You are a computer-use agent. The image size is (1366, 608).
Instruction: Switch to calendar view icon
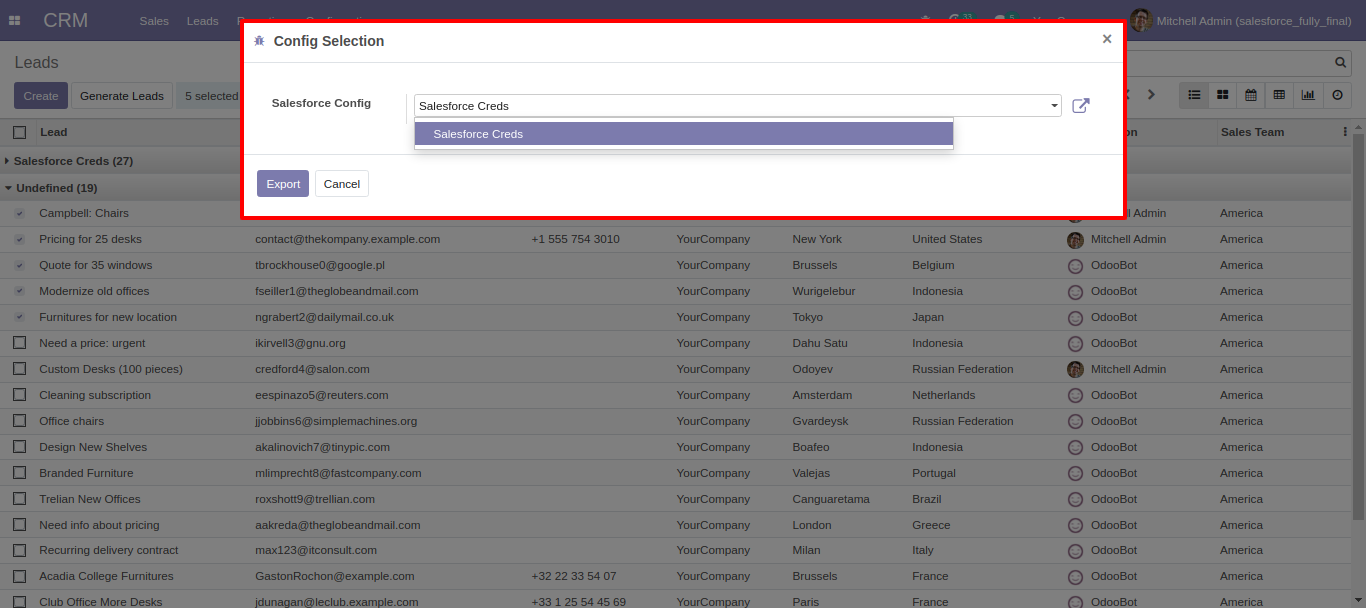[1250, 95]
